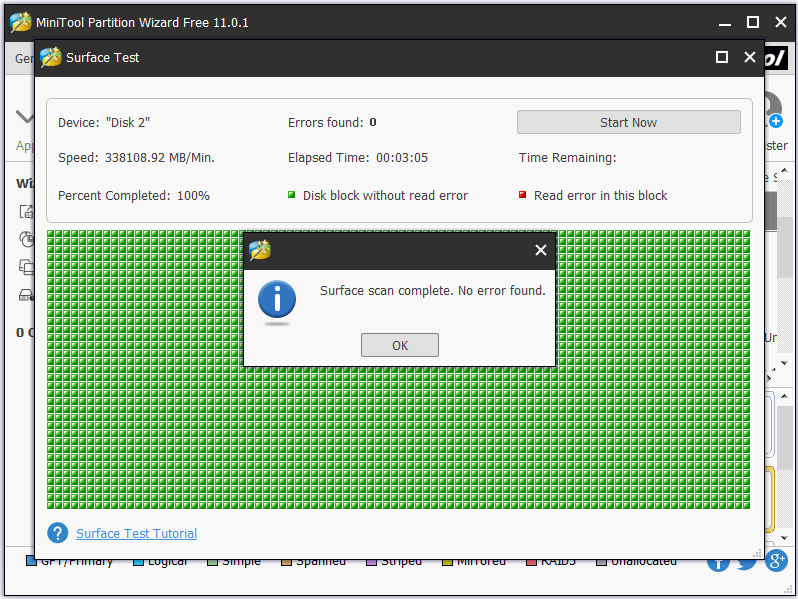
Task: Maximize the Surface Test window
Action: (x=722, y=57)
